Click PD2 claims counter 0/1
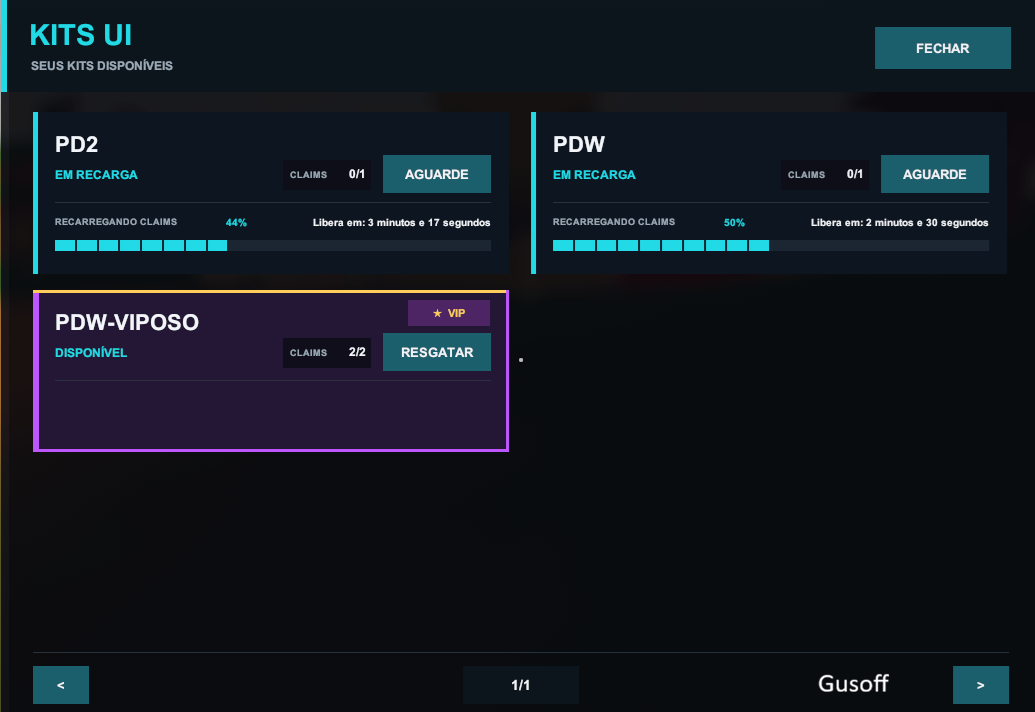 [x=327, y=175]
